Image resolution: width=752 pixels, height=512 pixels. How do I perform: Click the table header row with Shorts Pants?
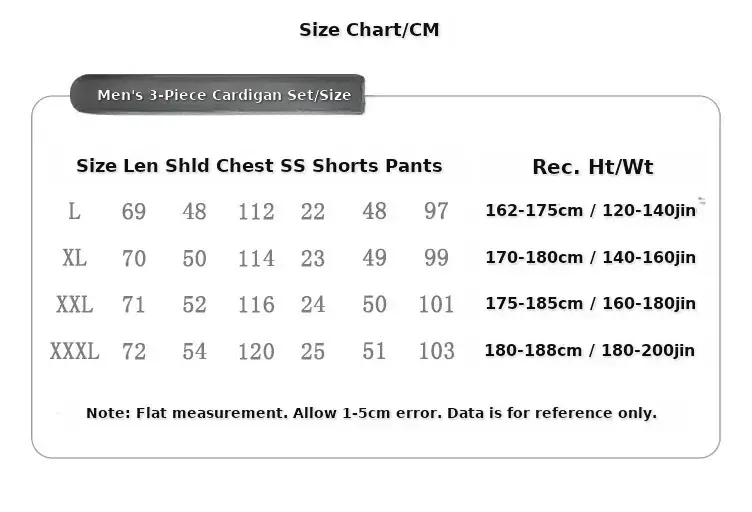pos(259,165)
